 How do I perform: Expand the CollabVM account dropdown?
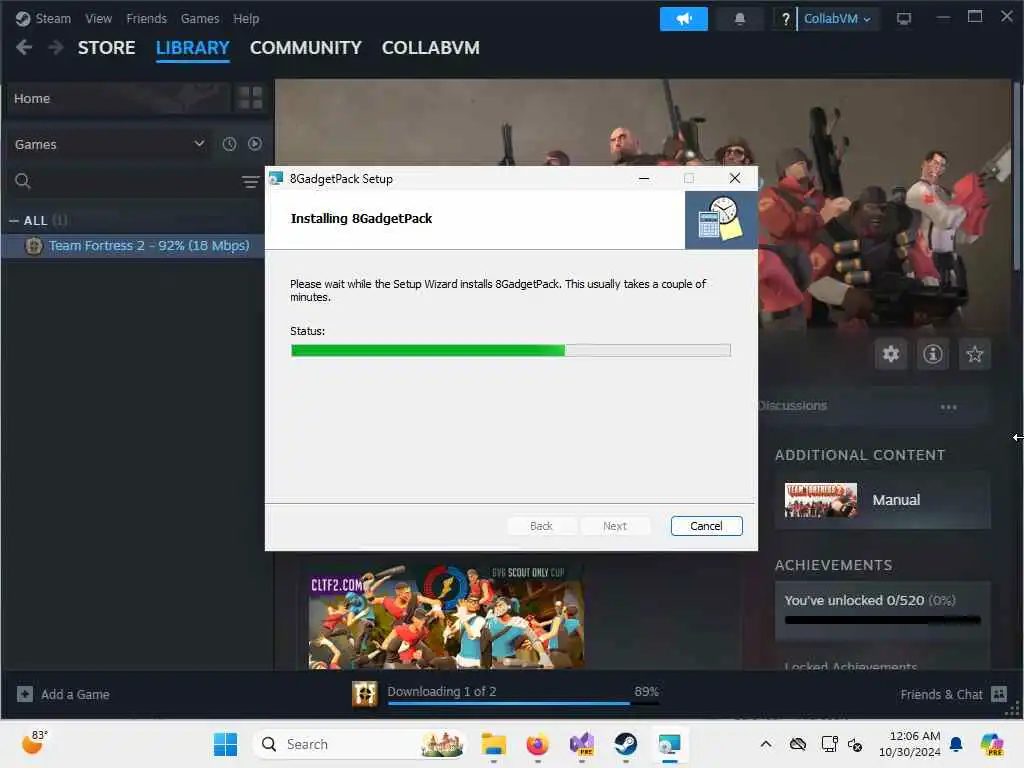pyautogui.click(x=837, y=19)
